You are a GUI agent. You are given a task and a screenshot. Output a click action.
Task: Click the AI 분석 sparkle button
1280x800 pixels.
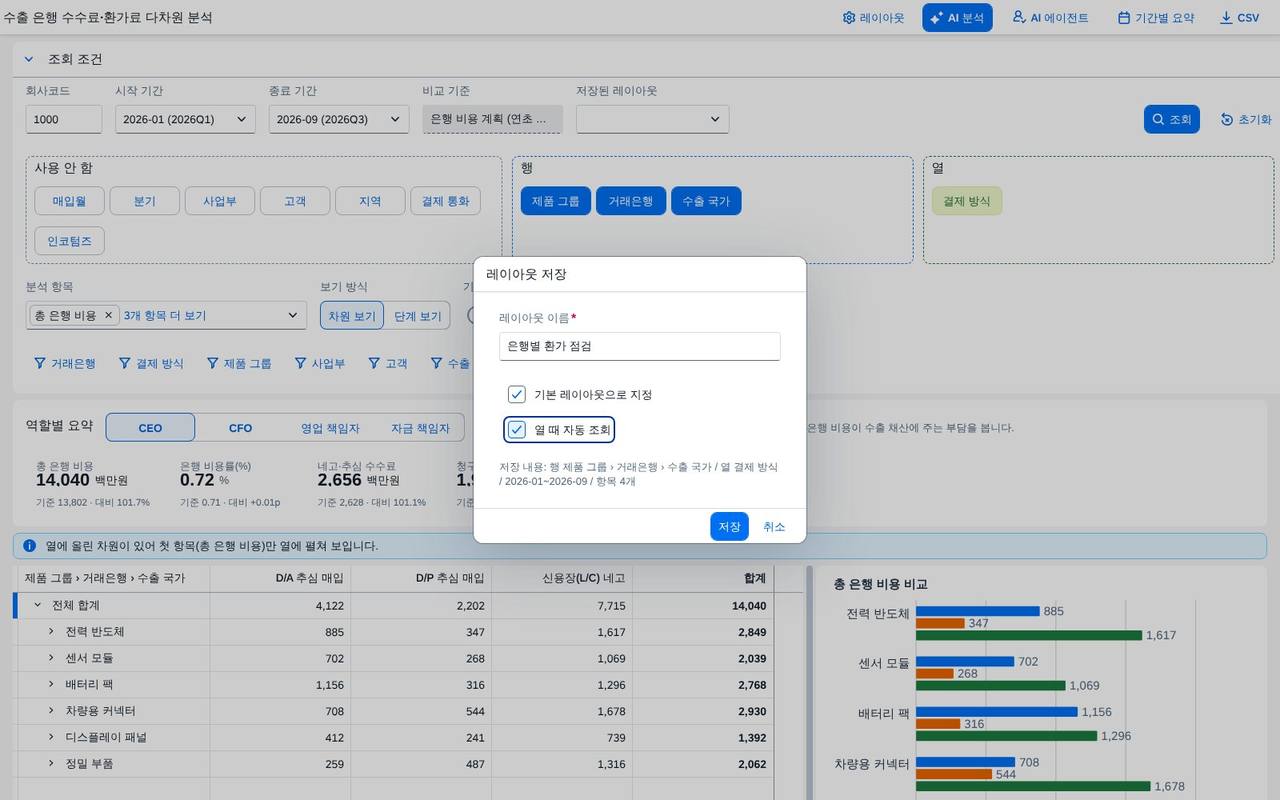pyautogui.click(x=957, y=18)
